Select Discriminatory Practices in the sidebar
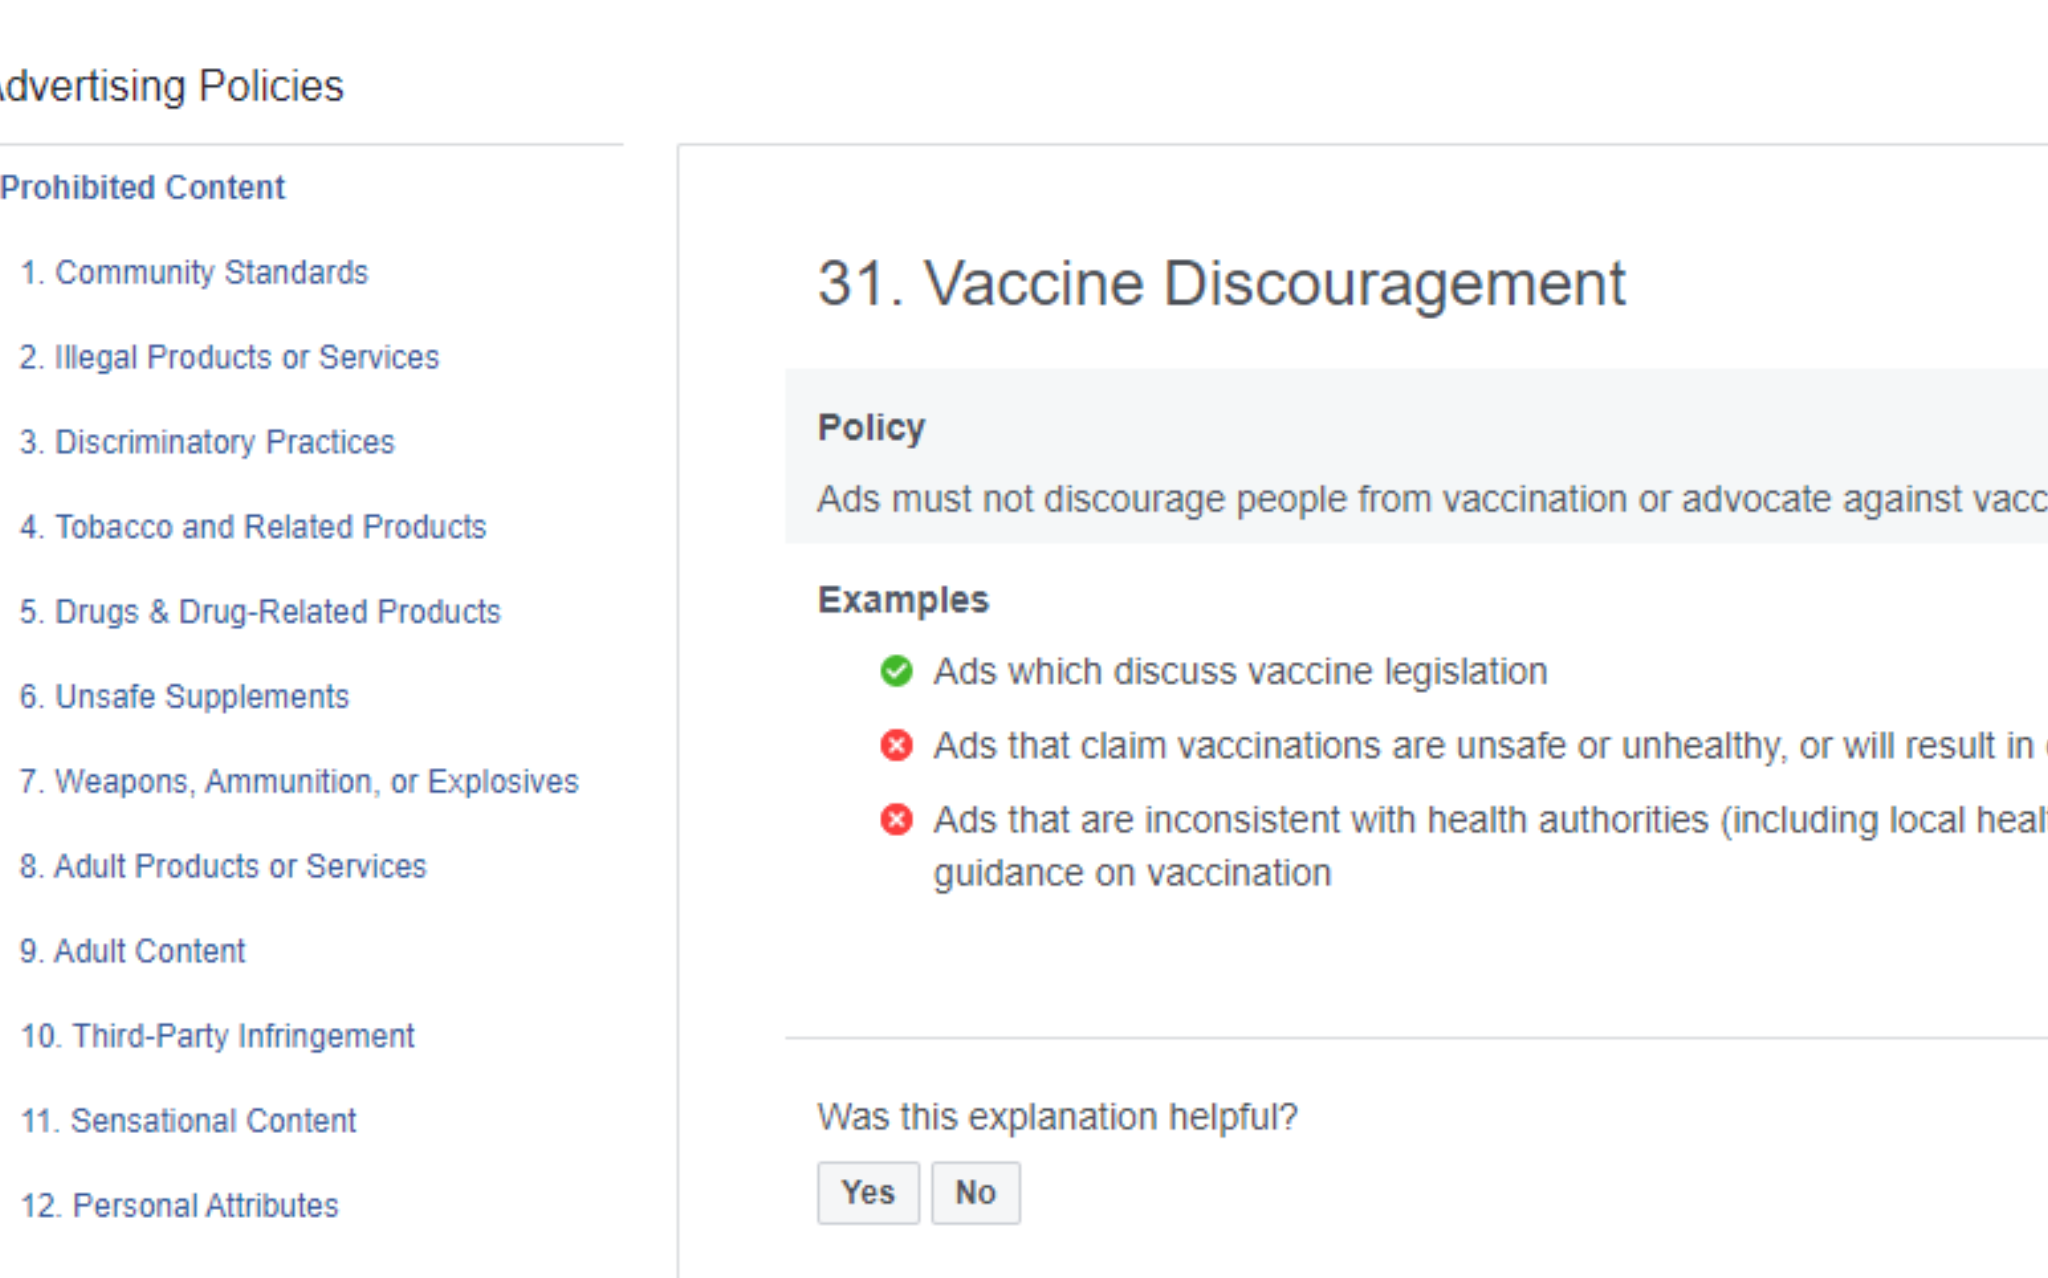 pos(207,442)
